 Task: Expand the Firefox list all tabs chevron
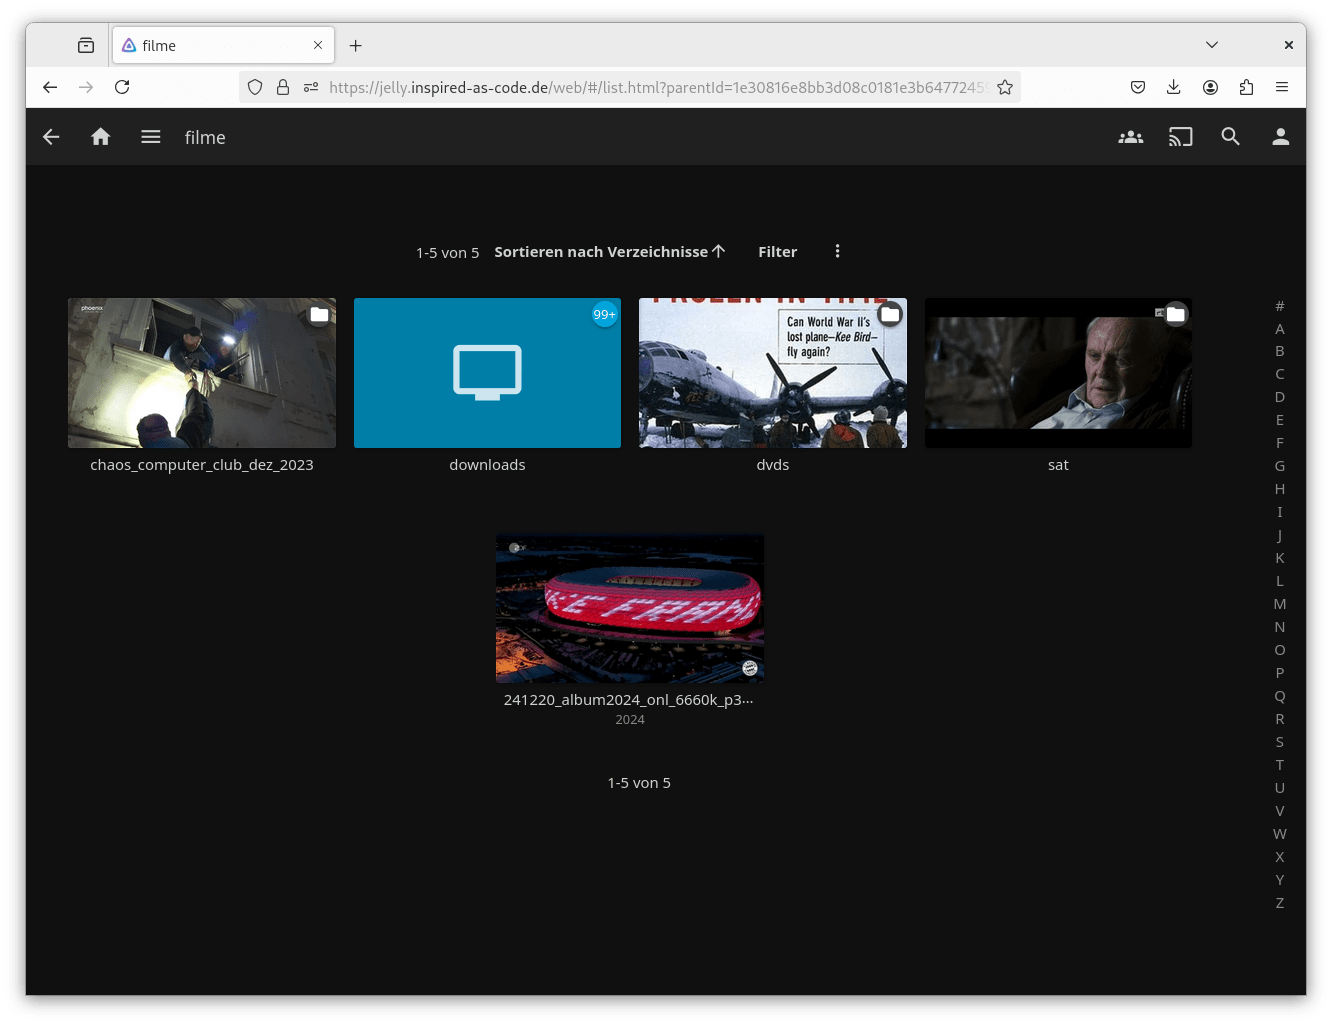point(1211,45)
